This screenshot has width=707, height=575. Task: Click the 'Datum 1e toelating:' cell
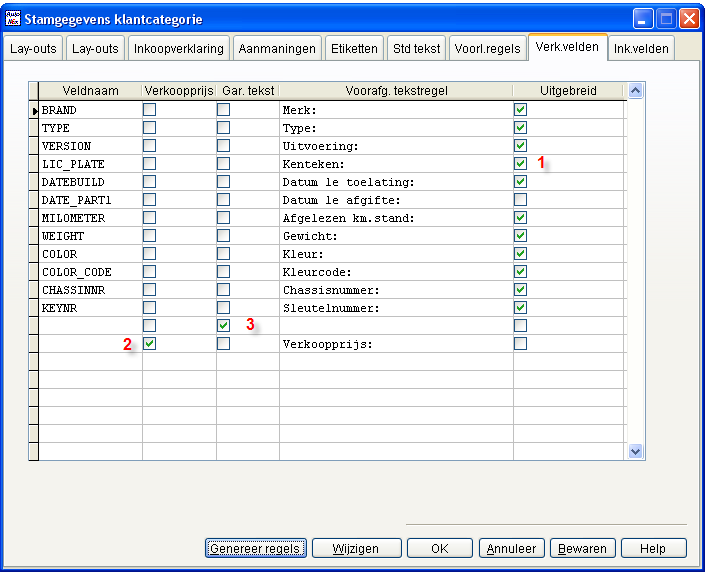tap(396, 182)
